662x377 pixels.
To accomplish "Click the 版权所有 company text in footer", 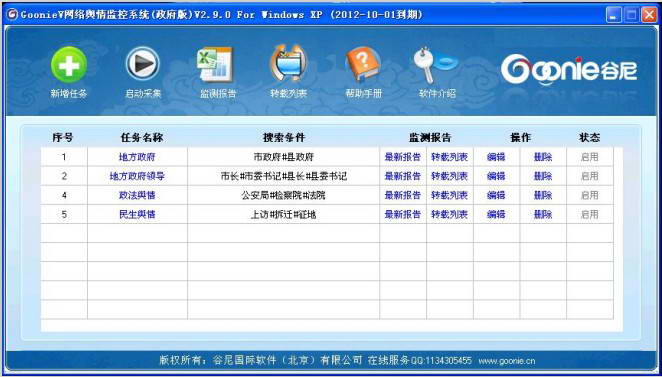I will (x=260, y=361).
